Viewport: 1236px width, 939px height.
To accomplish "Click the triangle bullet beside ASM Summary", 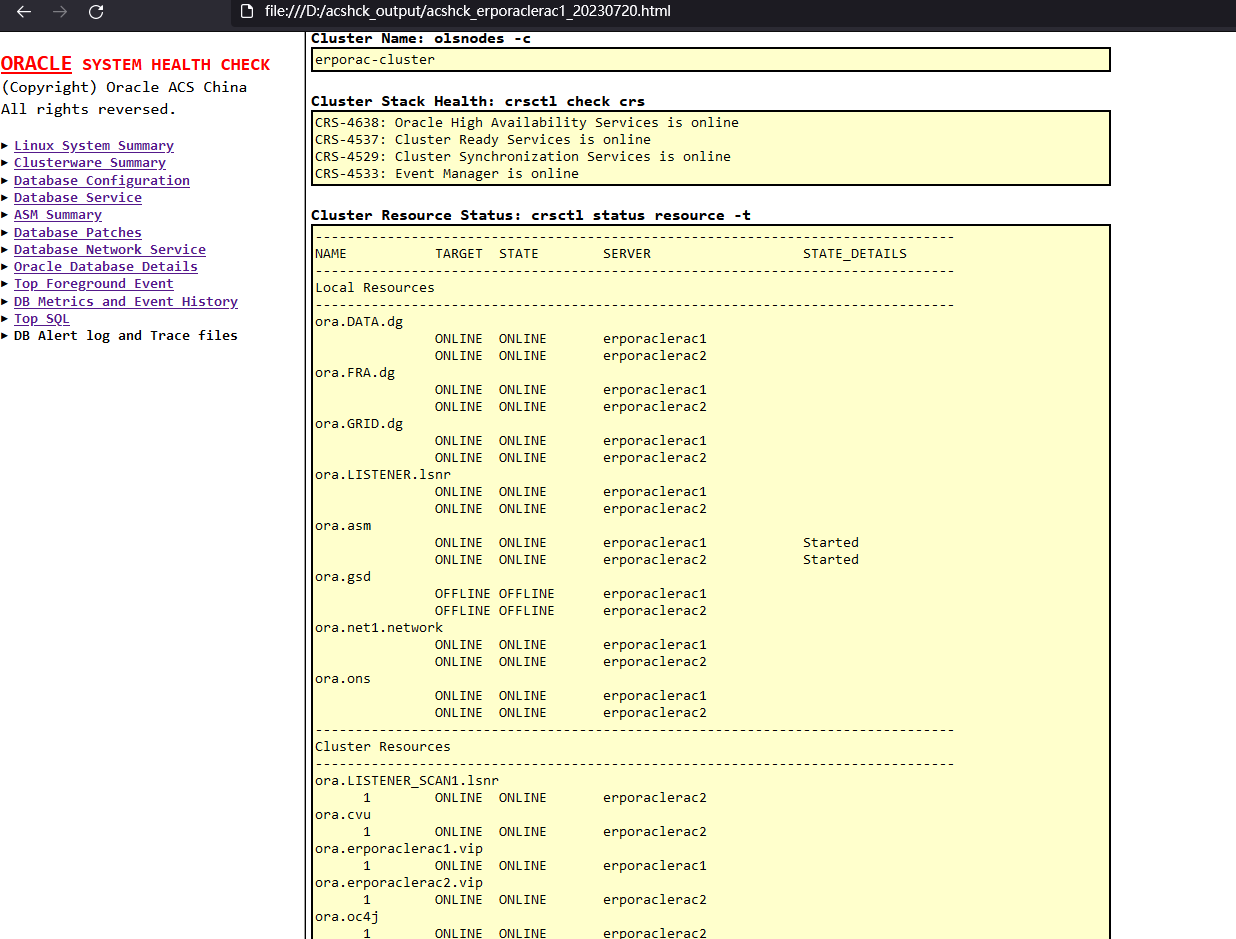I will pos(5,215).
